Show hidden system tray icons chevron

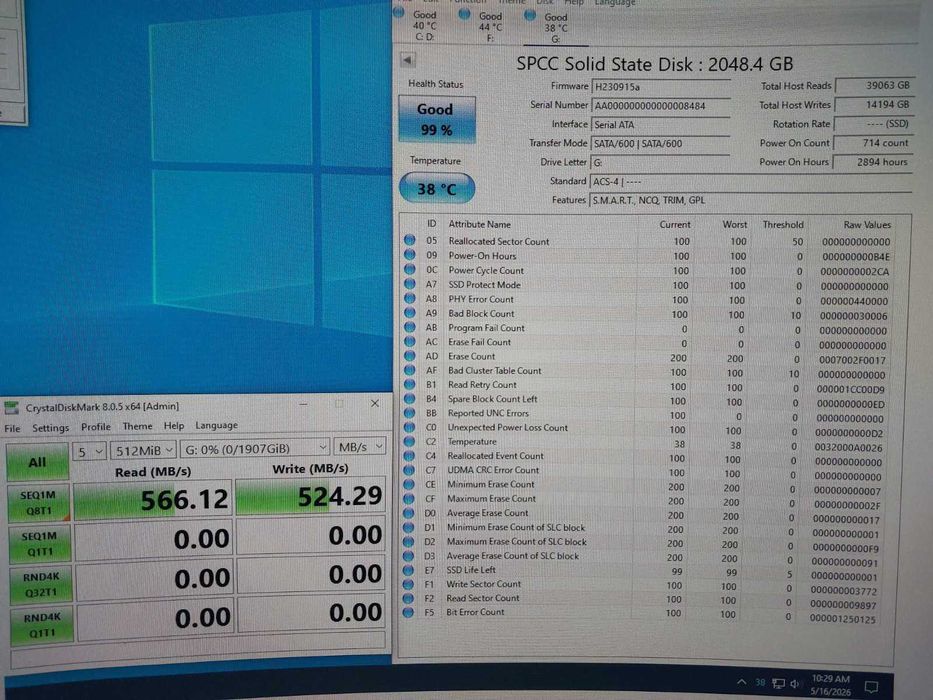click(x=741, y=682)
